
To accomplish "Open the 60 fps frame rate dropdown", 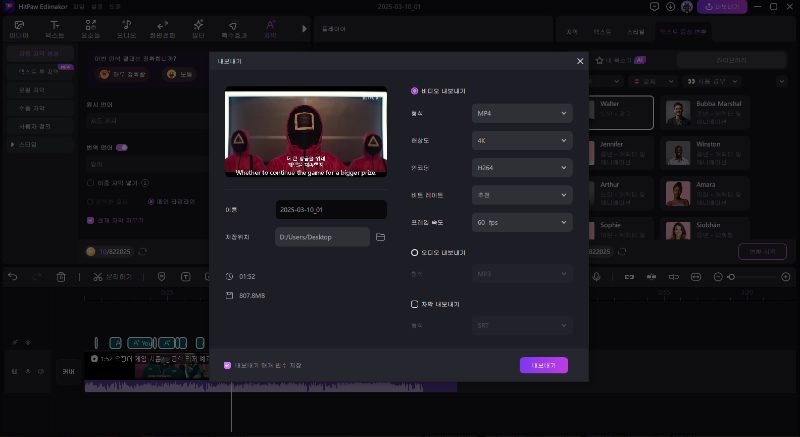I will [521, 221].
